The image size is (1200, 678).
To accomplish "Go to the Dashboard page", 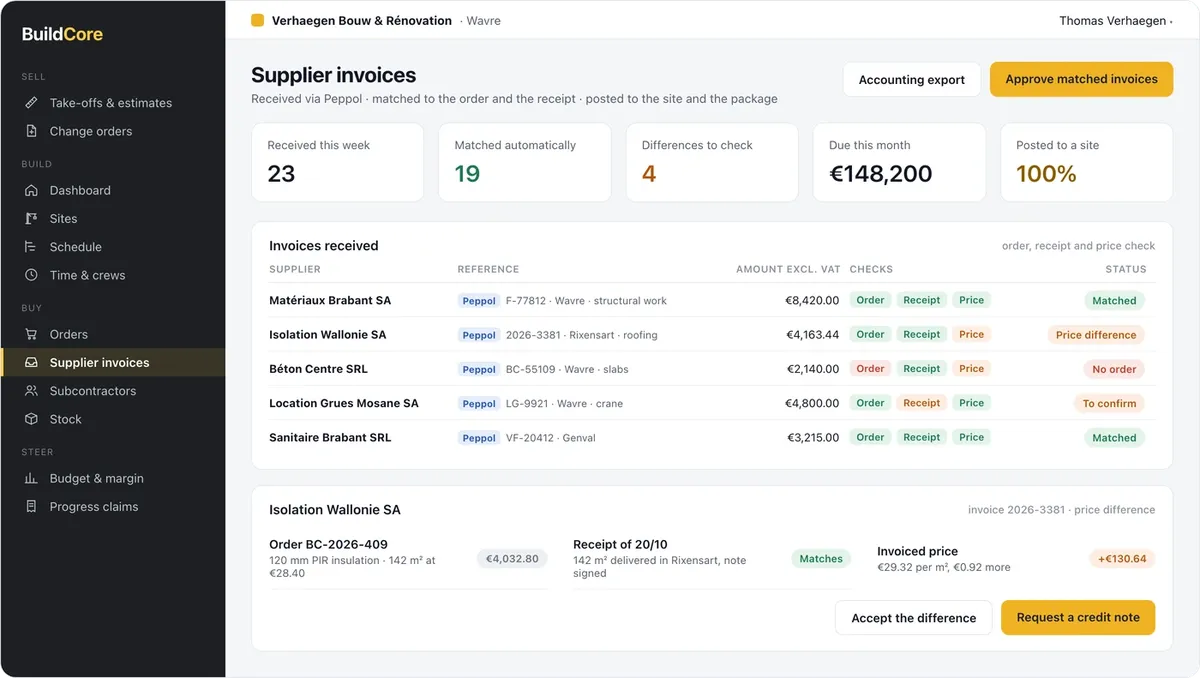I will [112, 190].
